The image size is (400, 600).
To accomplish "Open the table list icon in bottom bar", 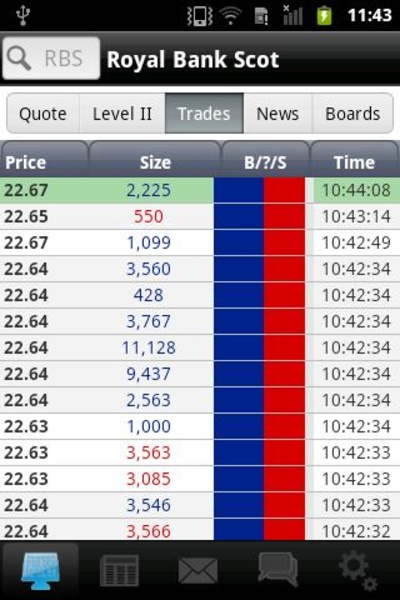I will [119, 571].
